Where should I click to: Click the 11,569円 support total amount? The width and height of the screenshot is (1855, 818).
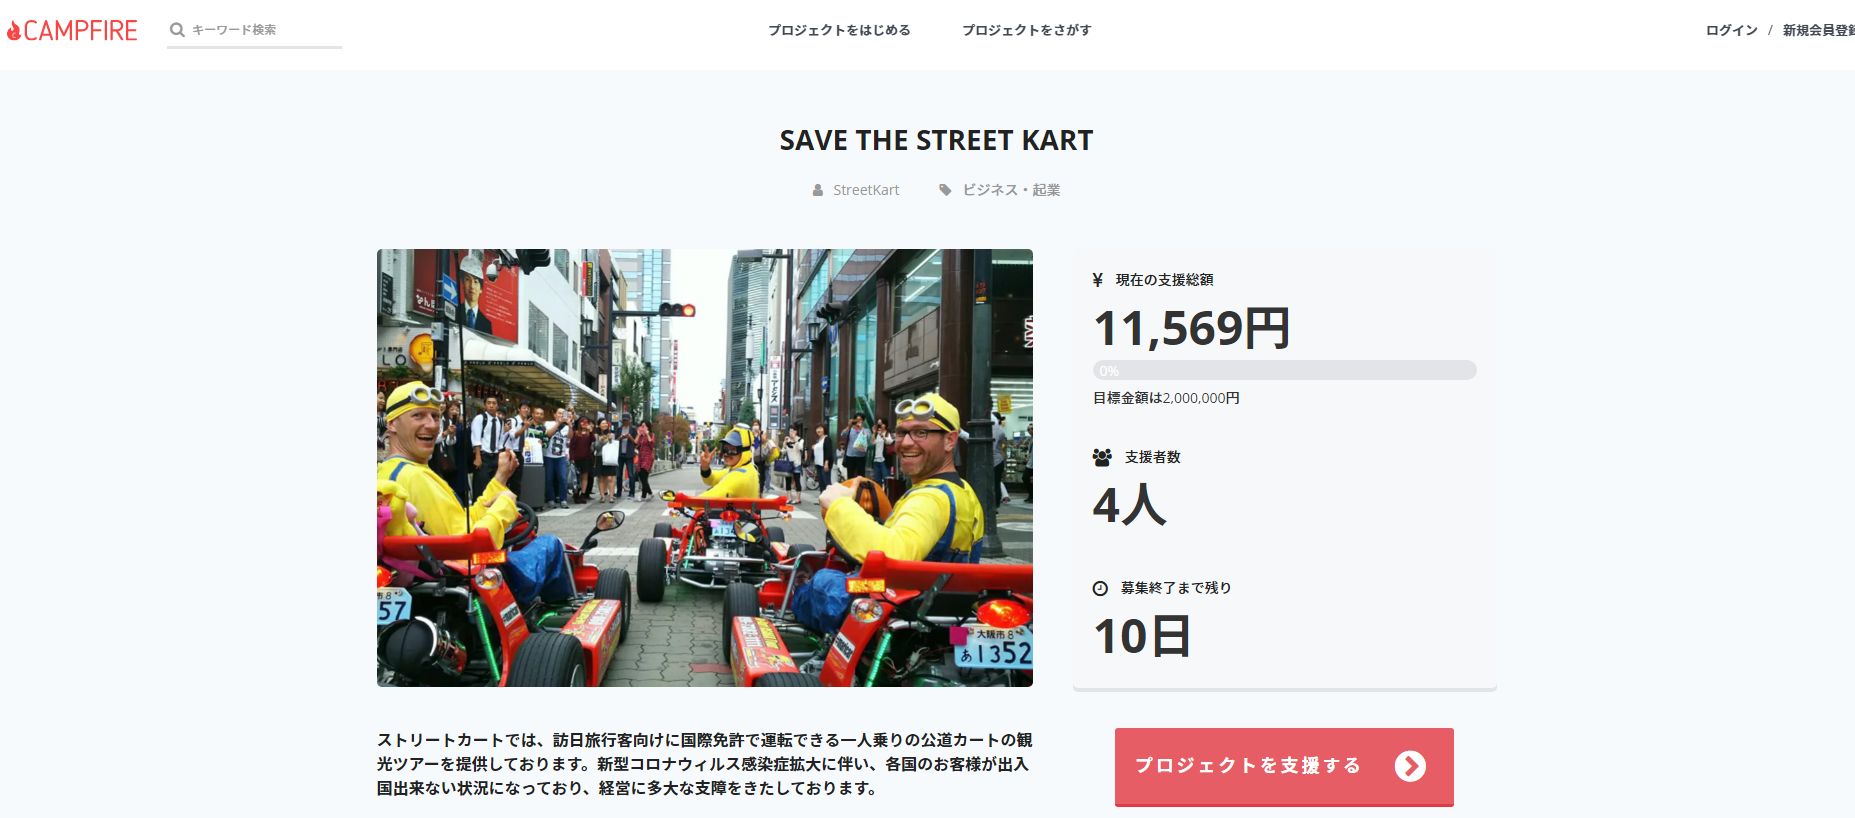[x=1191, y=328]
